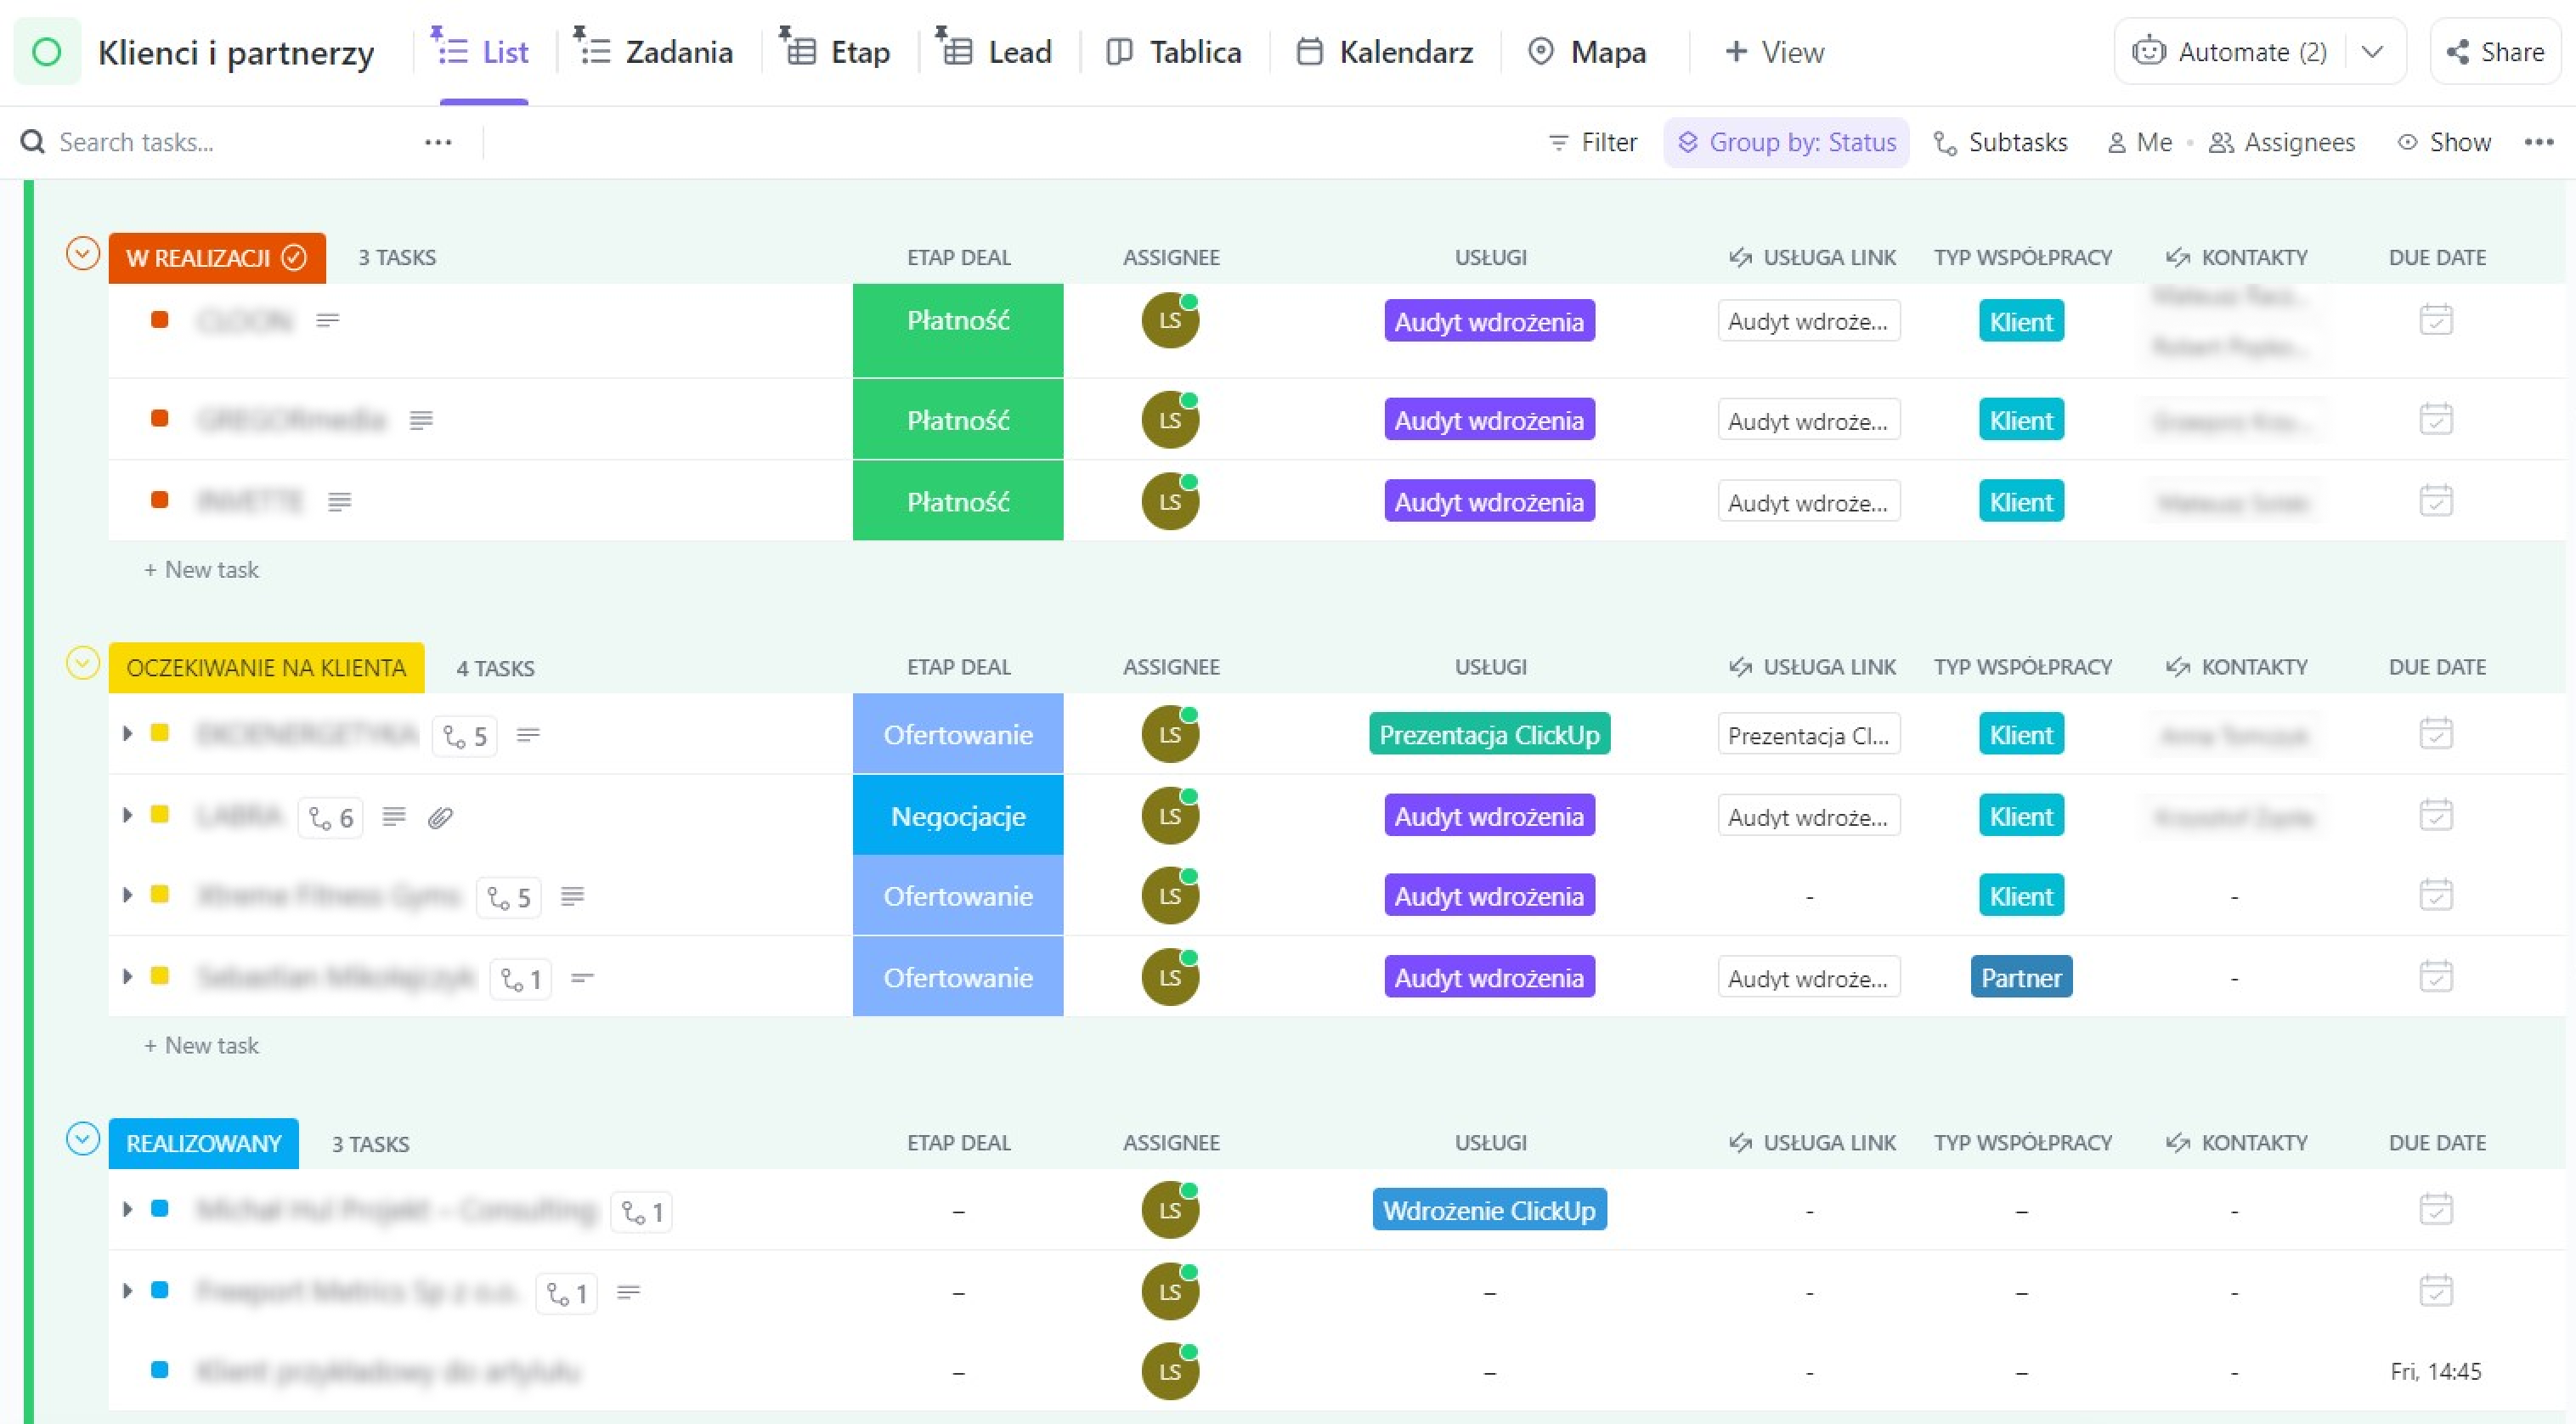The height and width of the screenshot is (1424, 2576).
Task: Add a new view with + View
Action: coord(1774,52)
